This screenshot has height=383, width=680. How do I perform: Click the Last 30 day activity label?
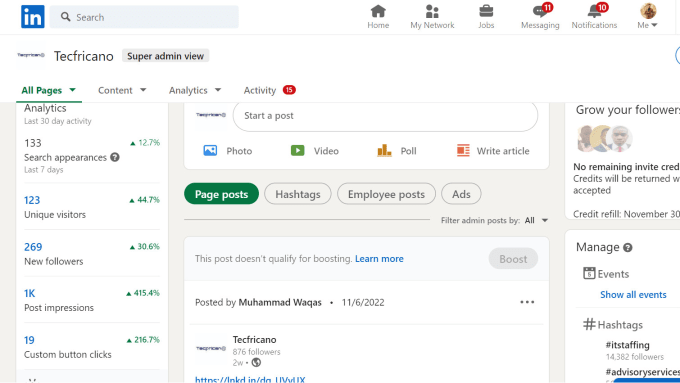[x=58, y=121]
